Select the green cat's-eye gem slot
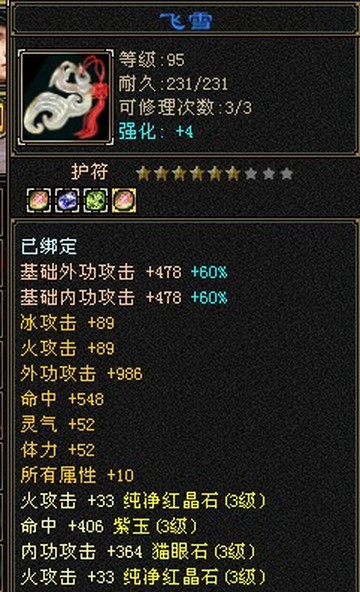Screen dimensions: 360x592 [95, 200]
